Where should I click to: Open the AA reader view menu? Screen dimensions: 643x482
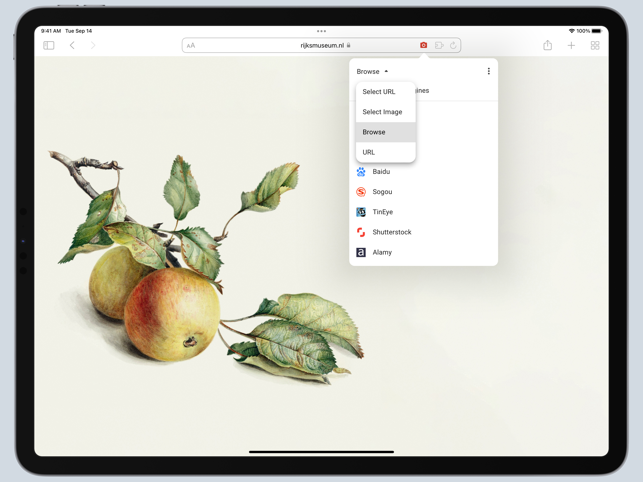(x=191, y=45)
